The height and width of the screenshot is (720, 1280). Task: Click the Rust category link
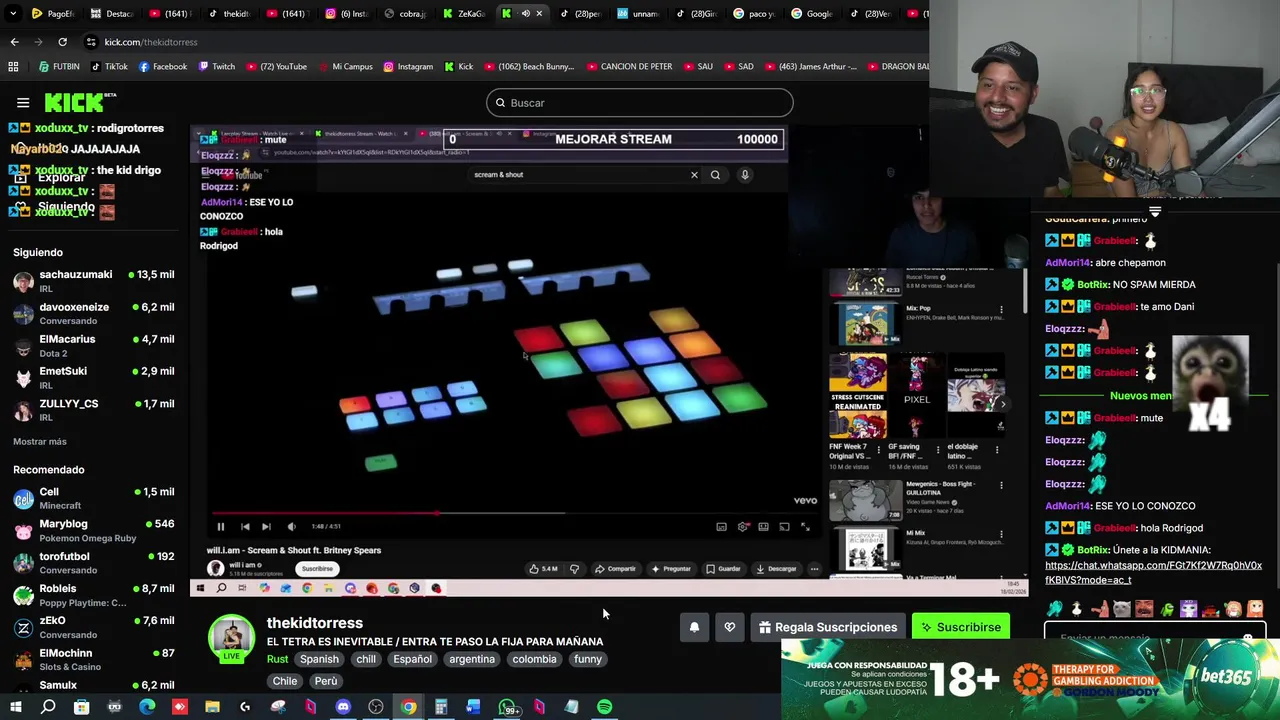click(277, 659)
